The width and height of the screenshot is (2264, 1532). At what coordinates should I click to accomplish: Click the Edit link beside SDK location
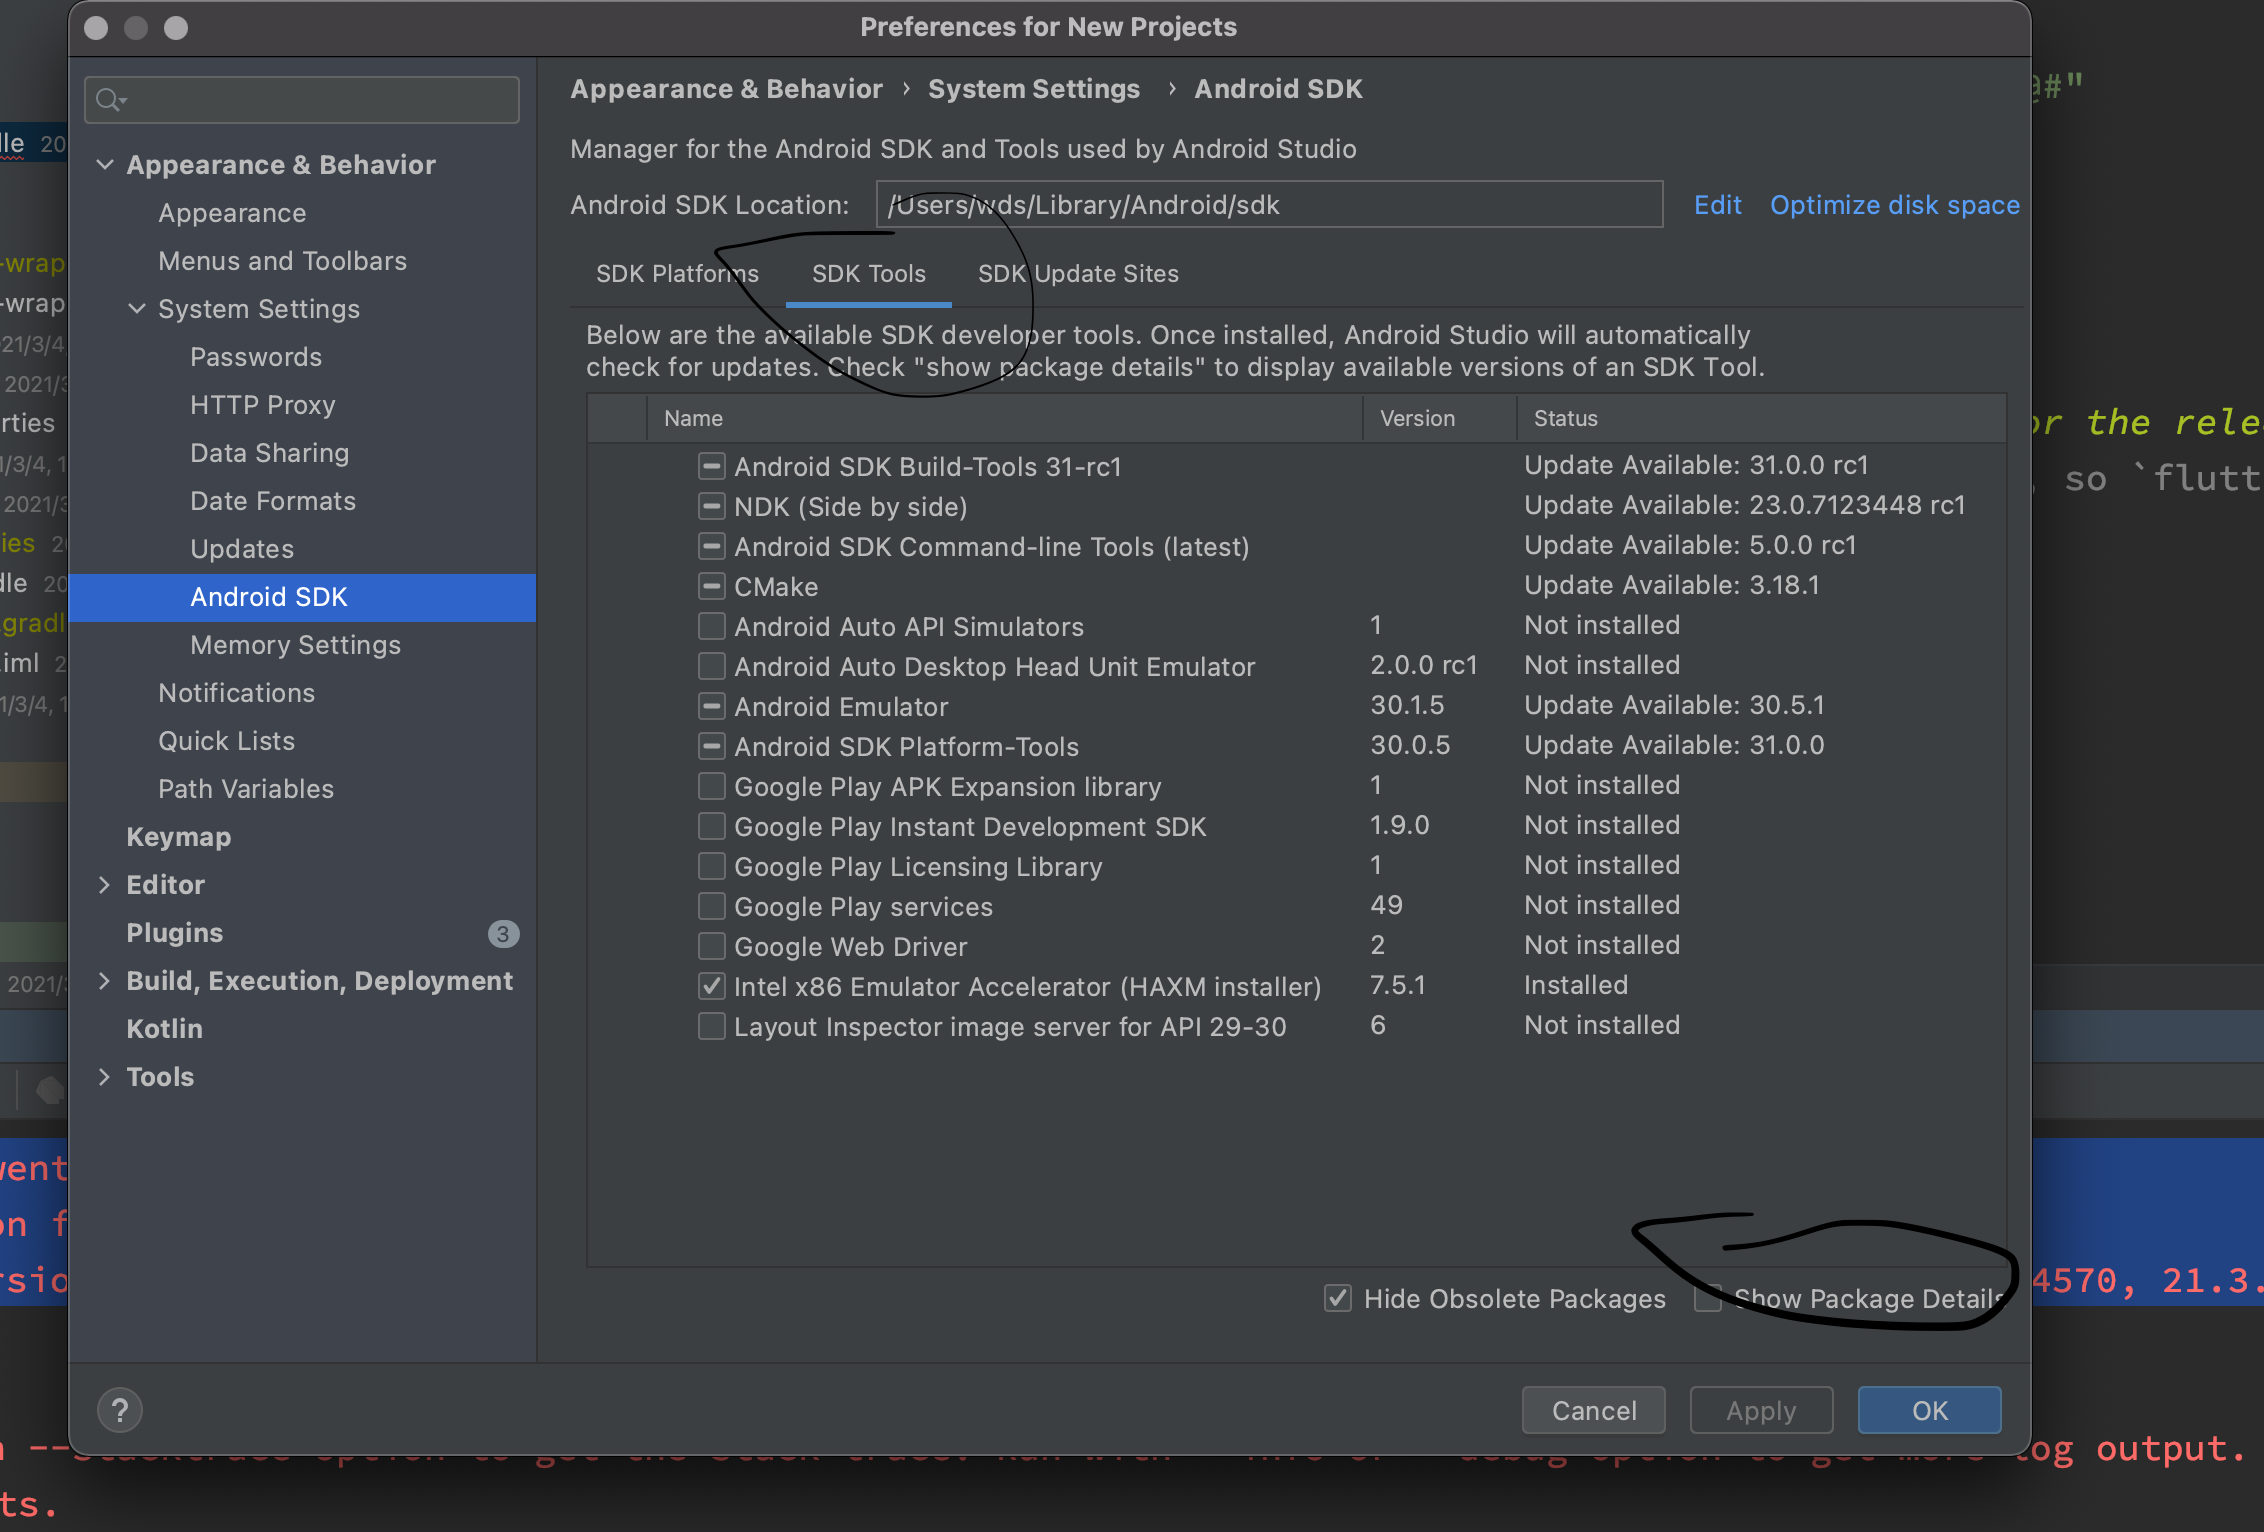point(1717,204)
